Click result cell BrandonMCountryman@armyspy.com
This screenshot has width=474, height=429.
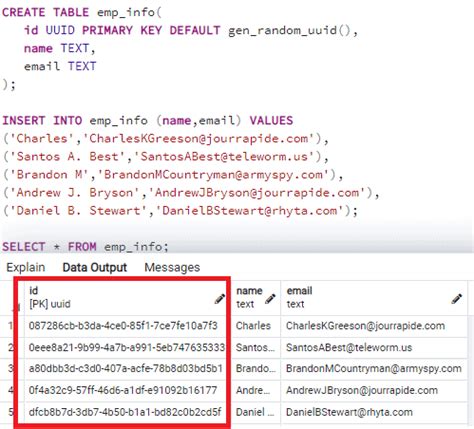374,369
